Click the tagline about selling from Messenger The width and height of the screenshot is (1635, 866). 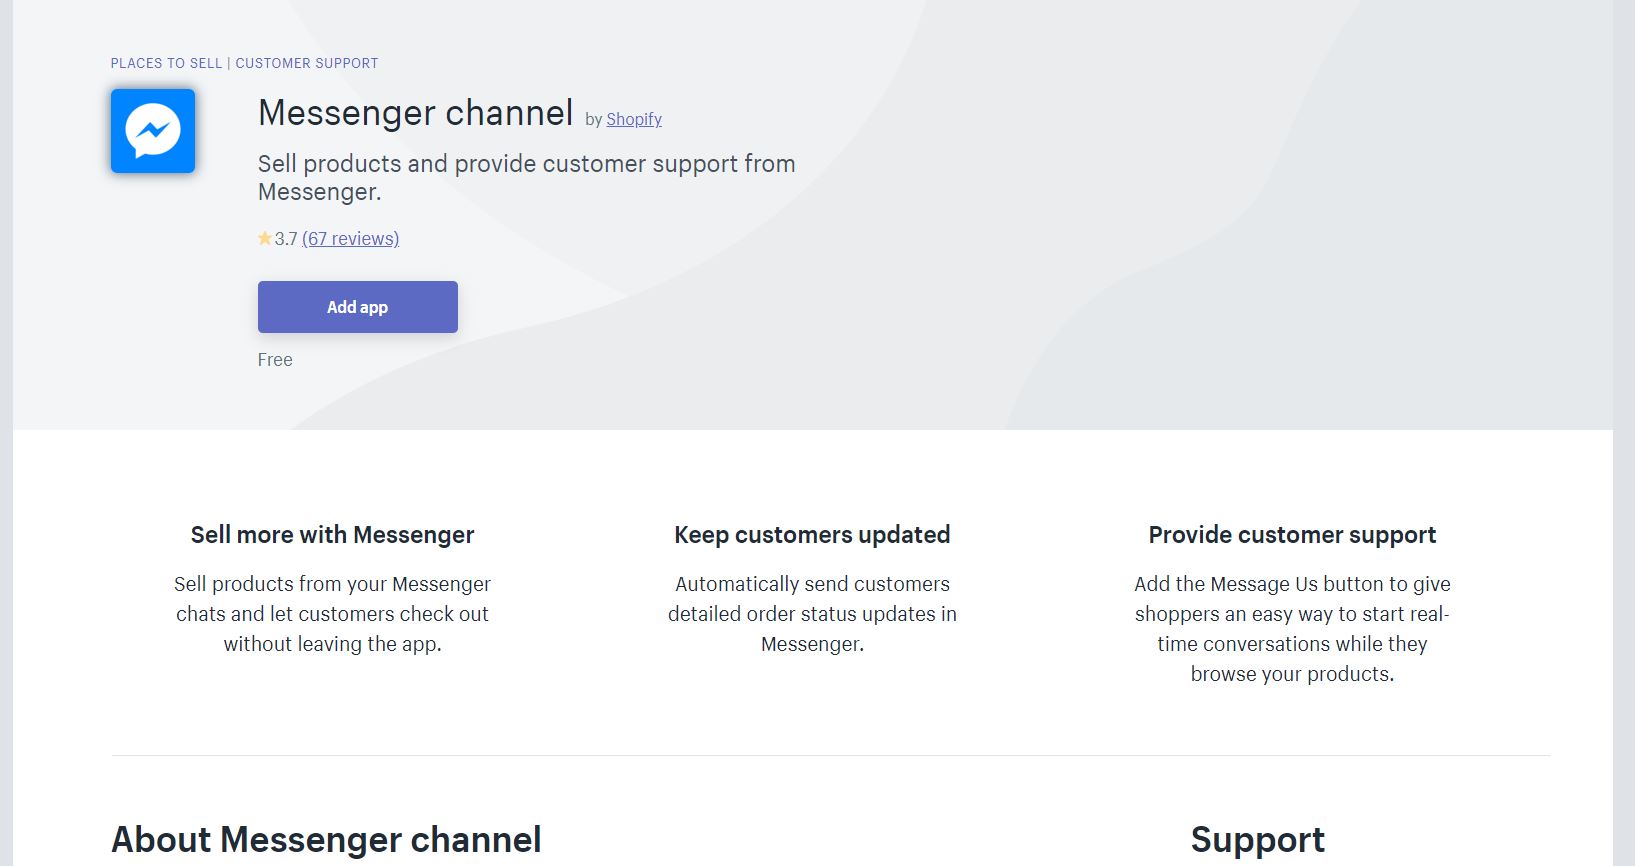[x=527, y=177]
